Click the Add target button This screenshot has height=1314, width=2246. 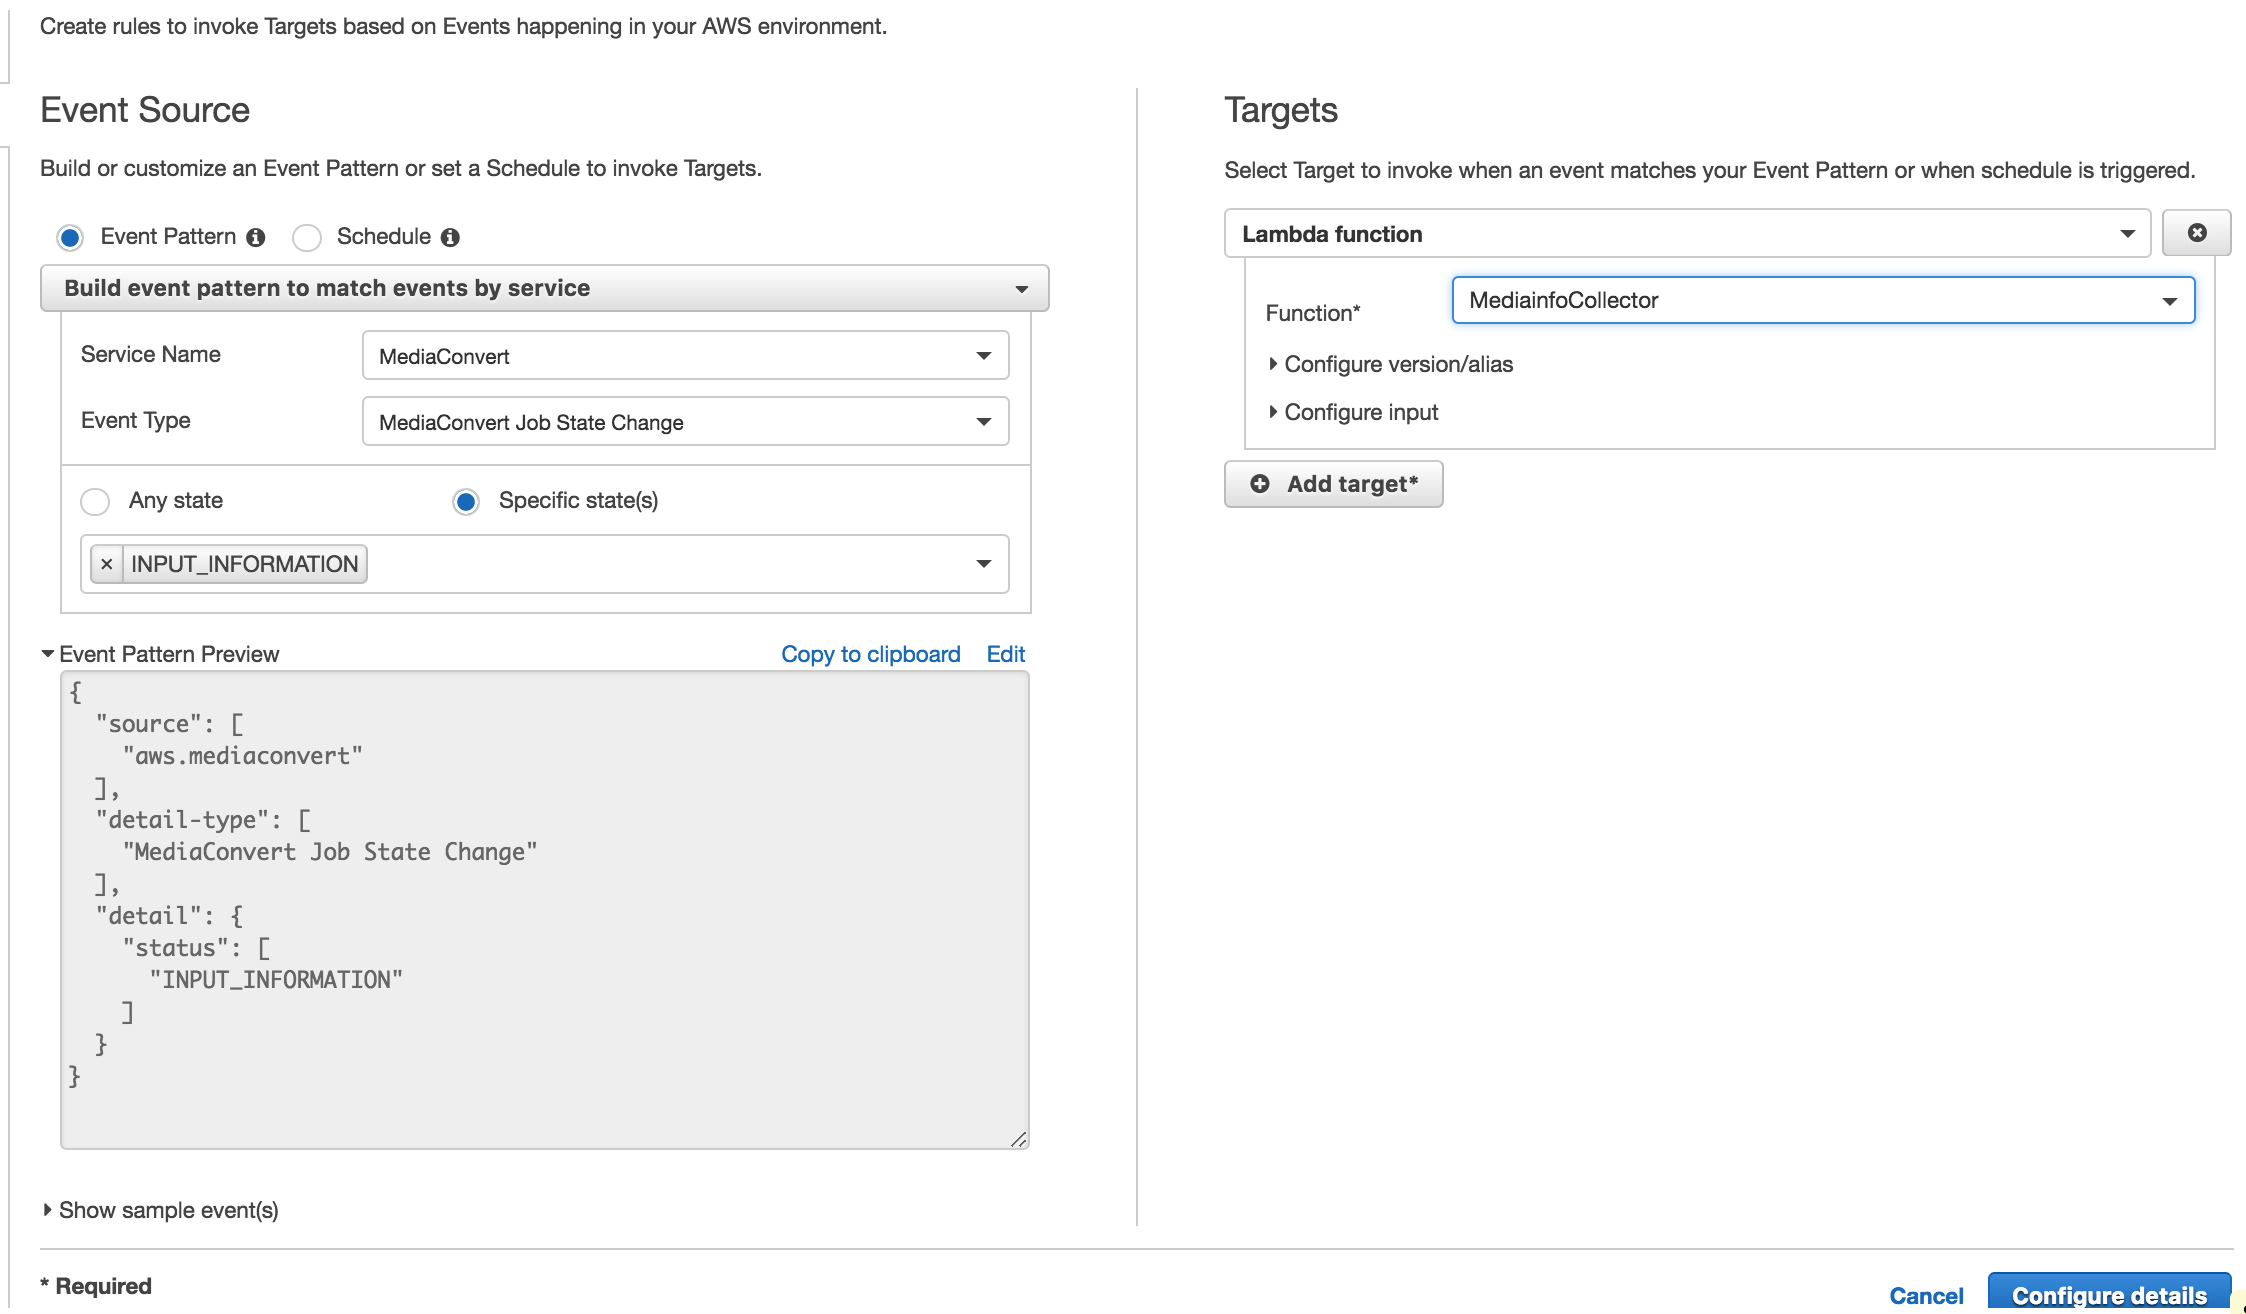point(1333,484)
